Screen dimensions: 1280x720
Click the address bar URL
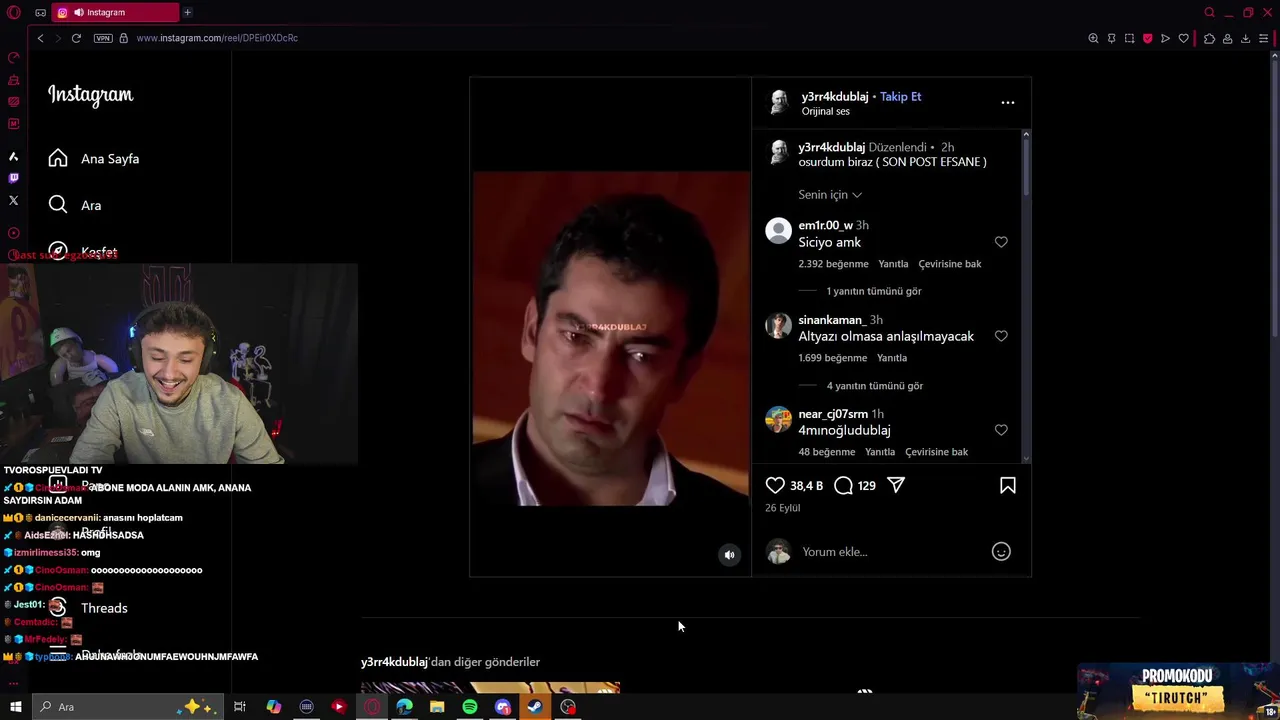217,38
